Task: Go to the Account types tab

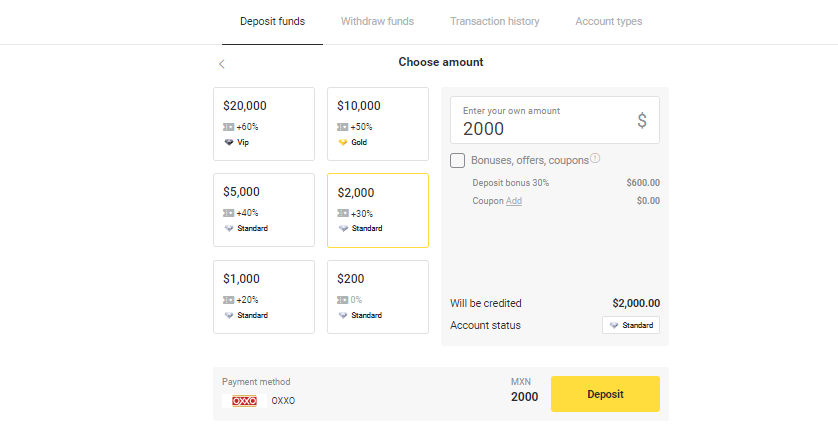Action: [608, 21]
